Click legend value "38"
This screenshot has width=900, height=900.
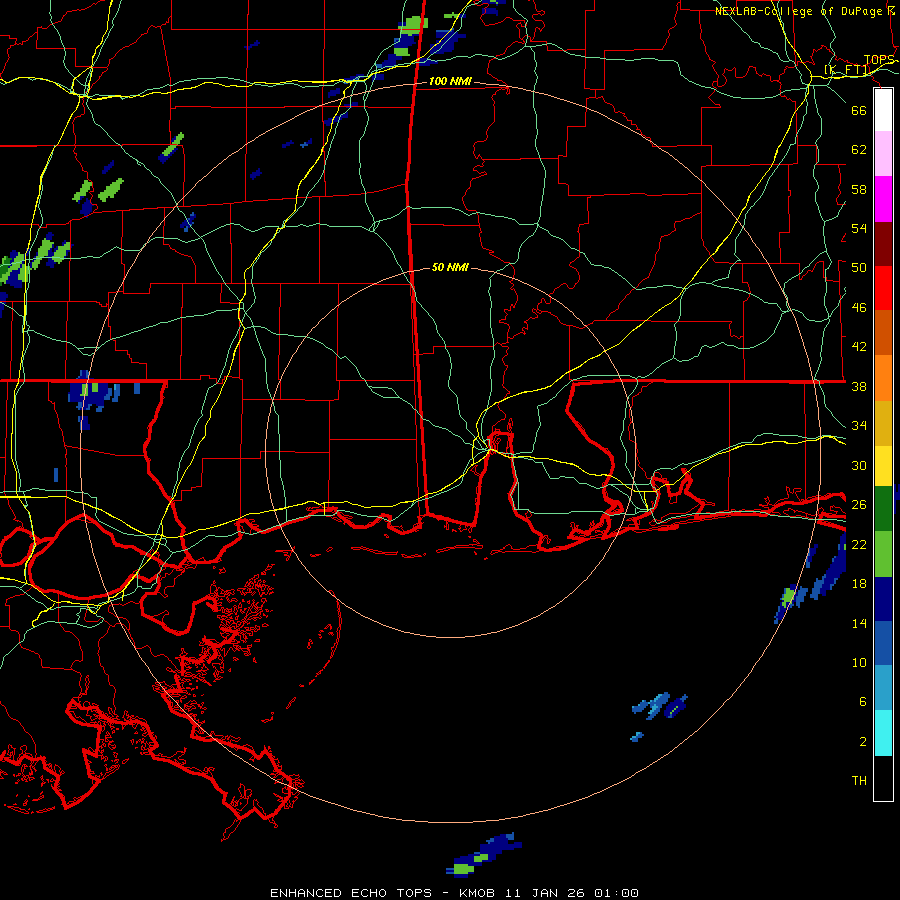[x=859, y=386]
